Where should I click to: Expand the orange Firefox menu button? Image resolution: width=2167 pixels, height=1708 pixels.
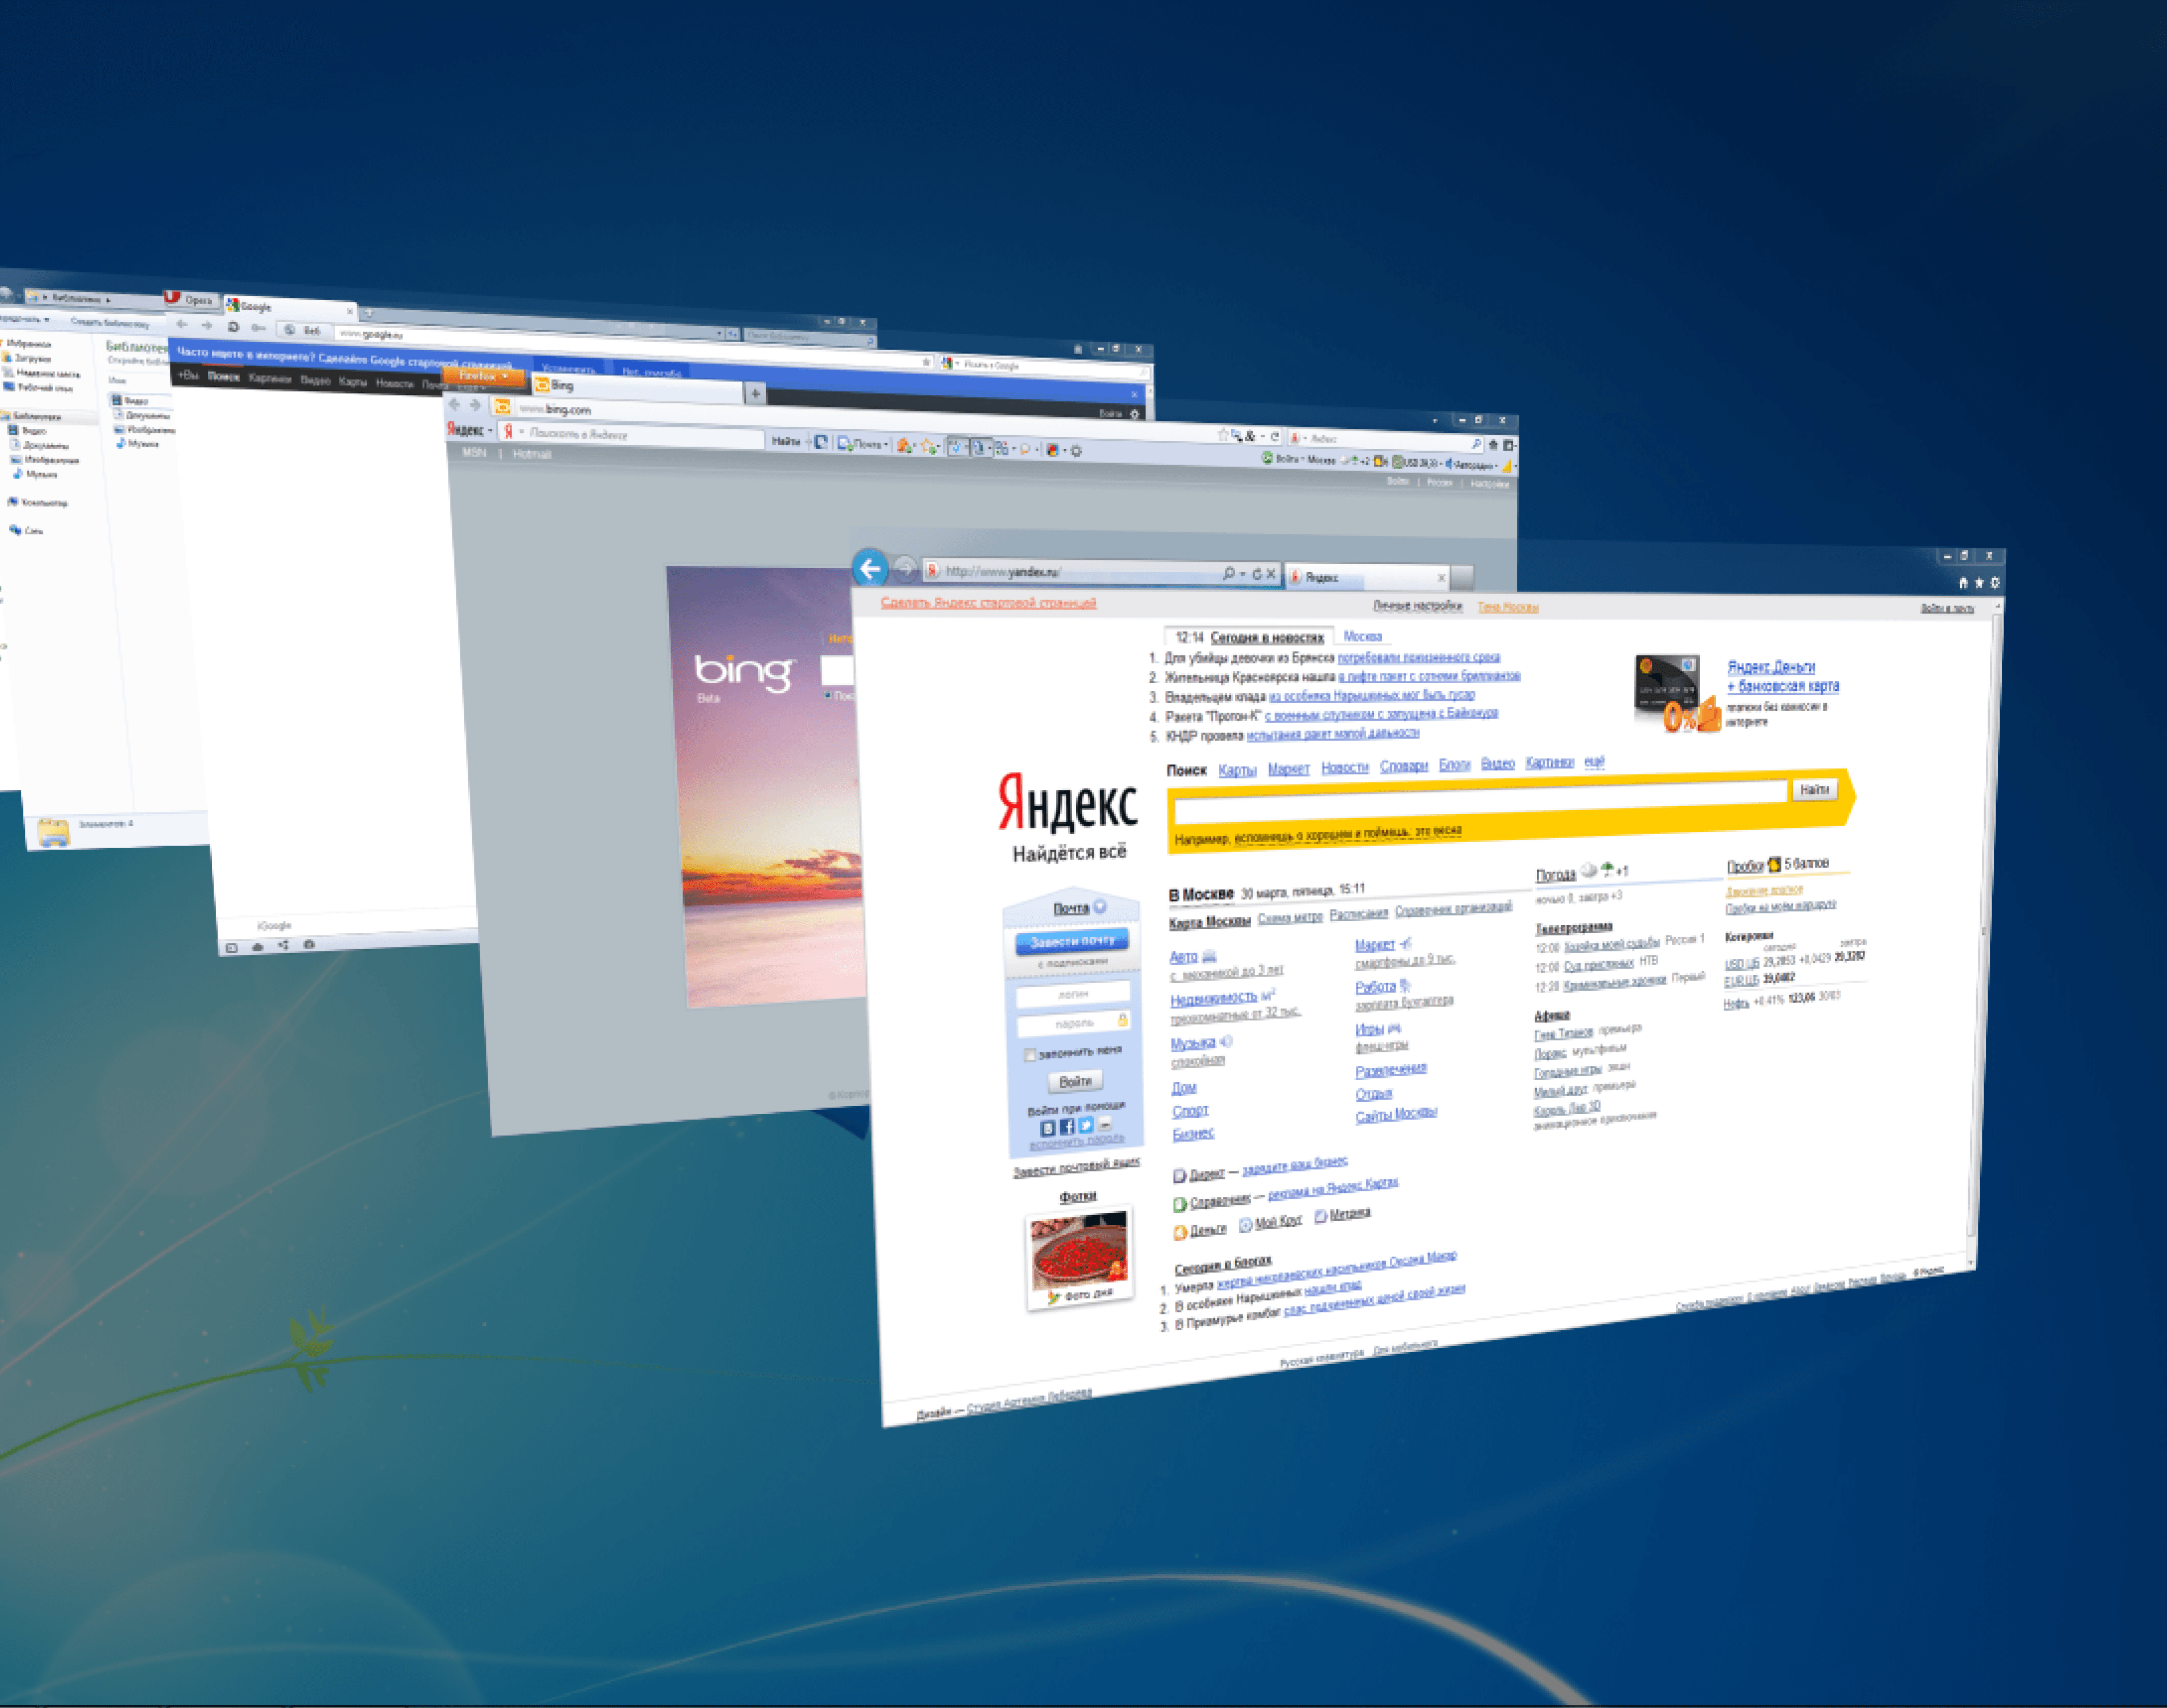click(483, 377)
